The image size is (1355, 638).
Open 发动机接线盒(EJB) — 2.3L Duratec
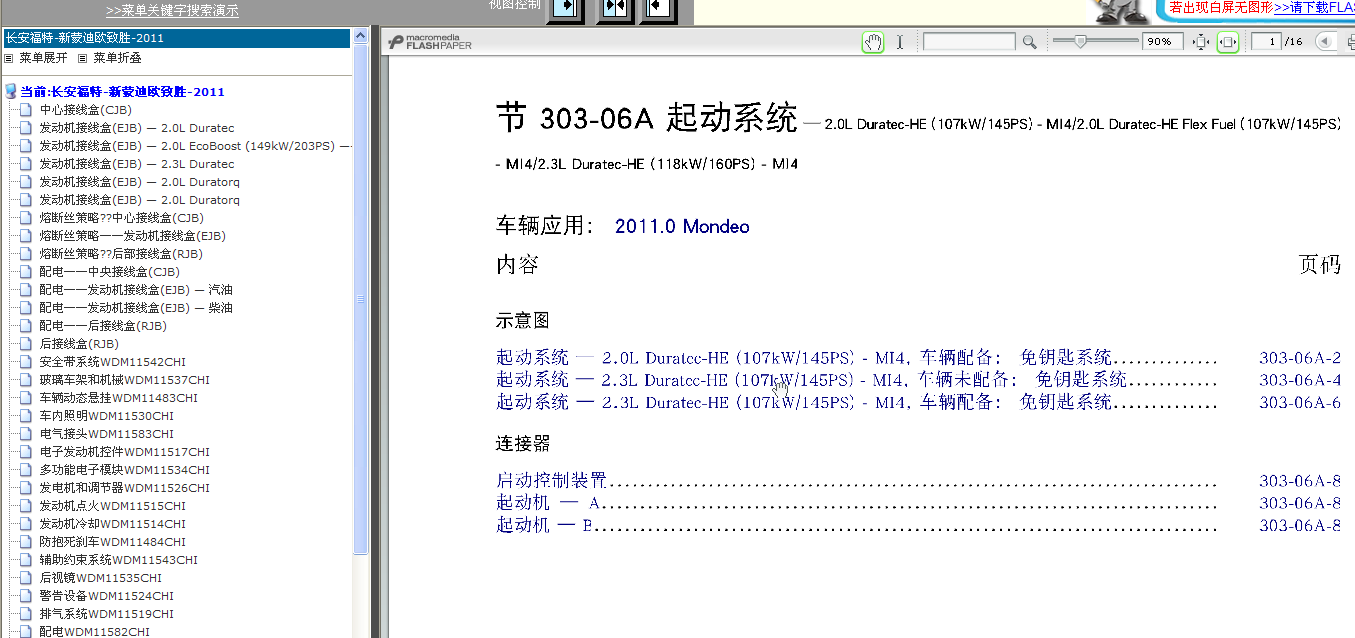pos(137,164)
